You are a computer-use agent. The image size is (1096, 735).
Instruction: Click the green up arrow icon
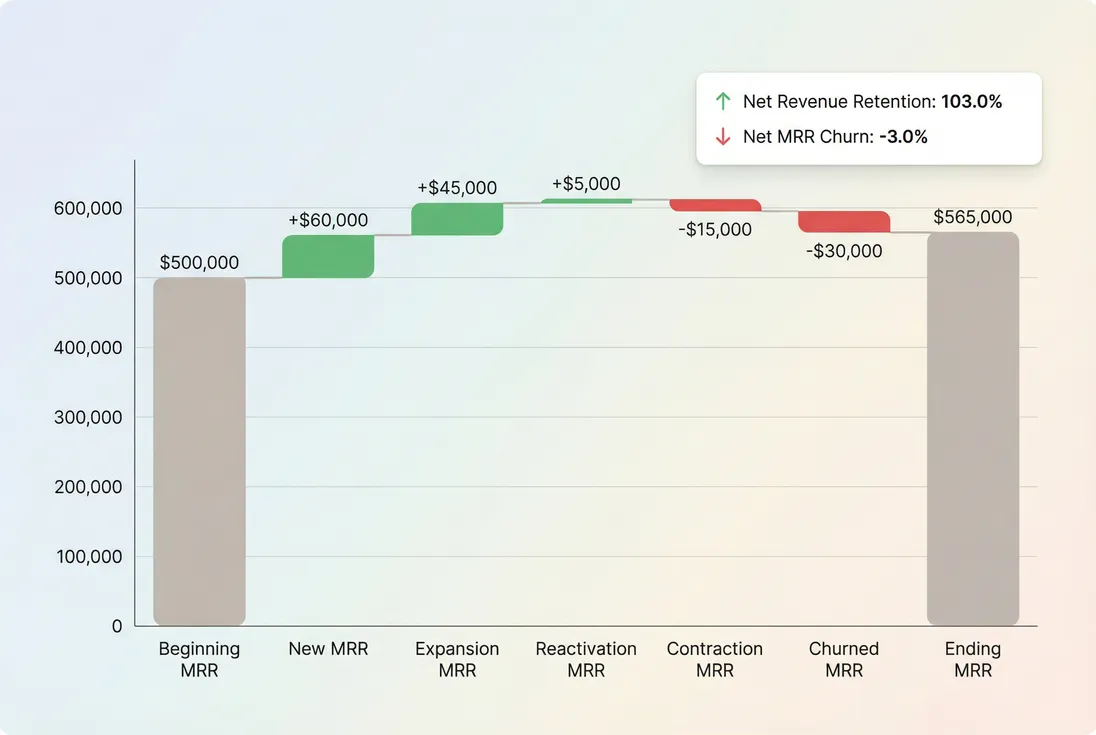(x=722, y=101)
